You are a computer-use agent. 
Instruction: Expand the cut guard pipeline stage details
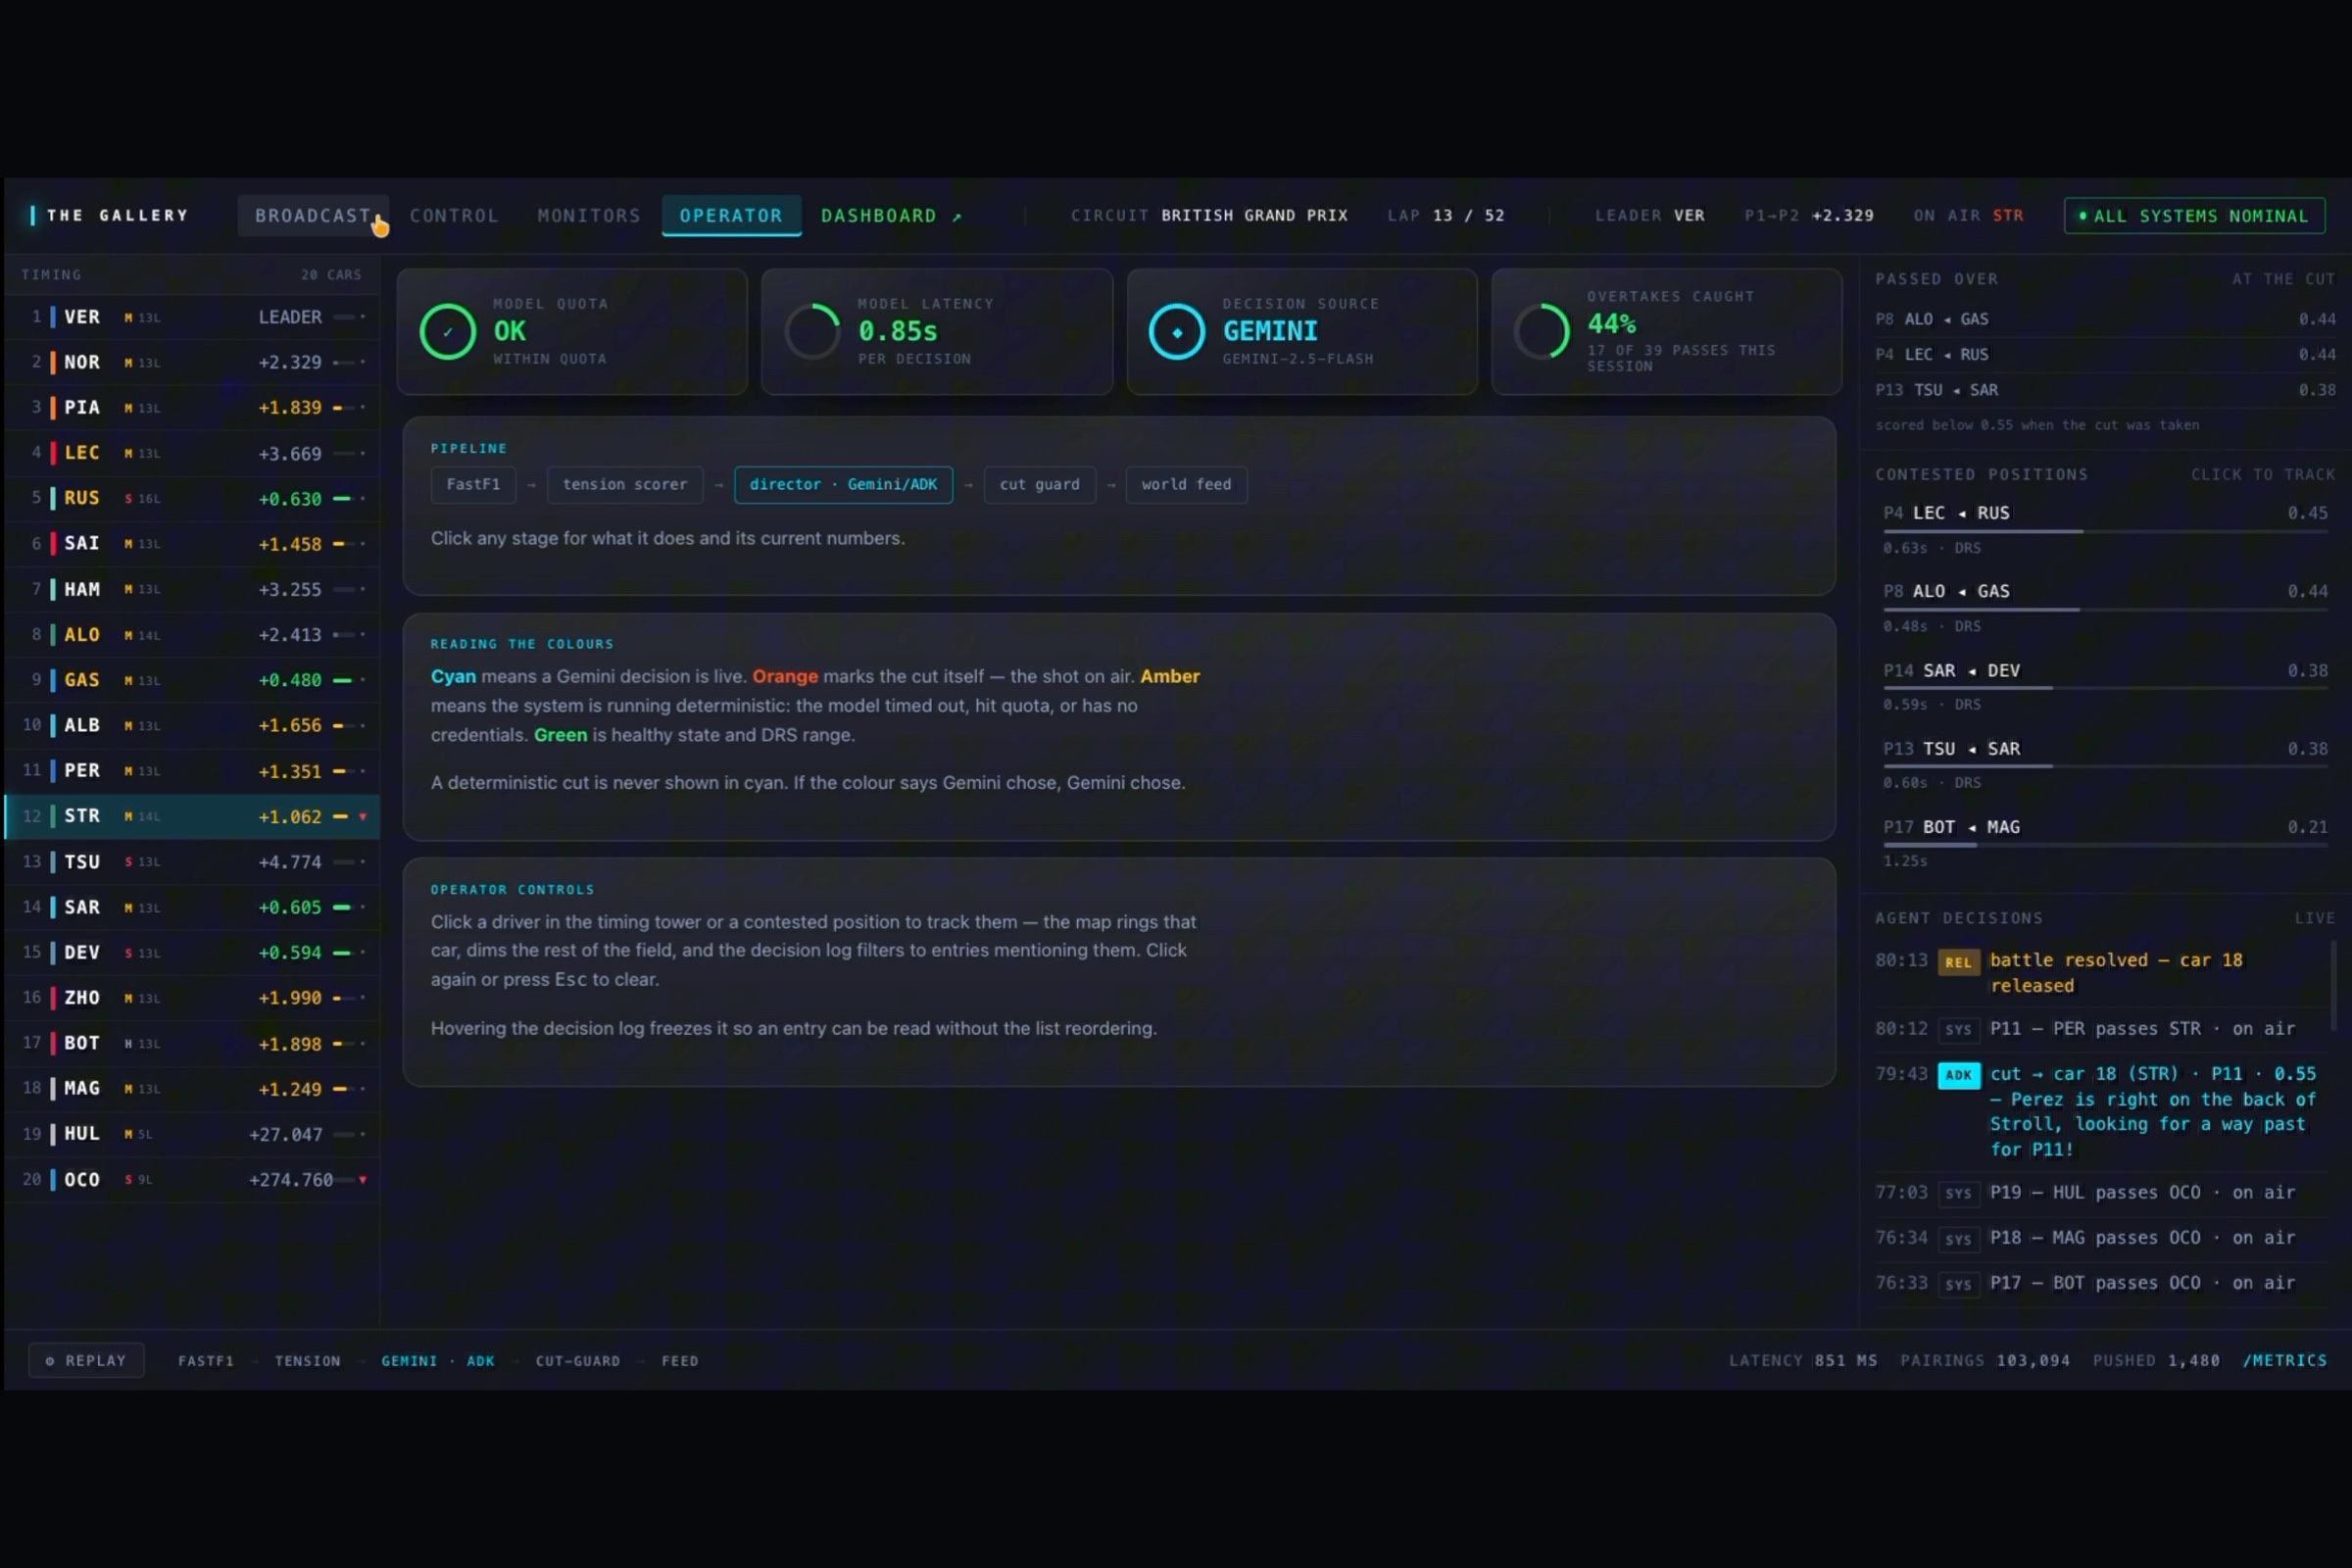[1039, 484]
